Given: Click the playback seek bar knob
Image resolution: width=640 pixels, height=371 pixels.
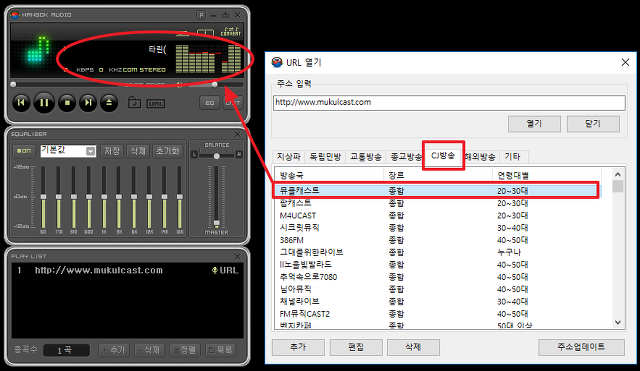Looking at the screenshot, I should point(13,84).
